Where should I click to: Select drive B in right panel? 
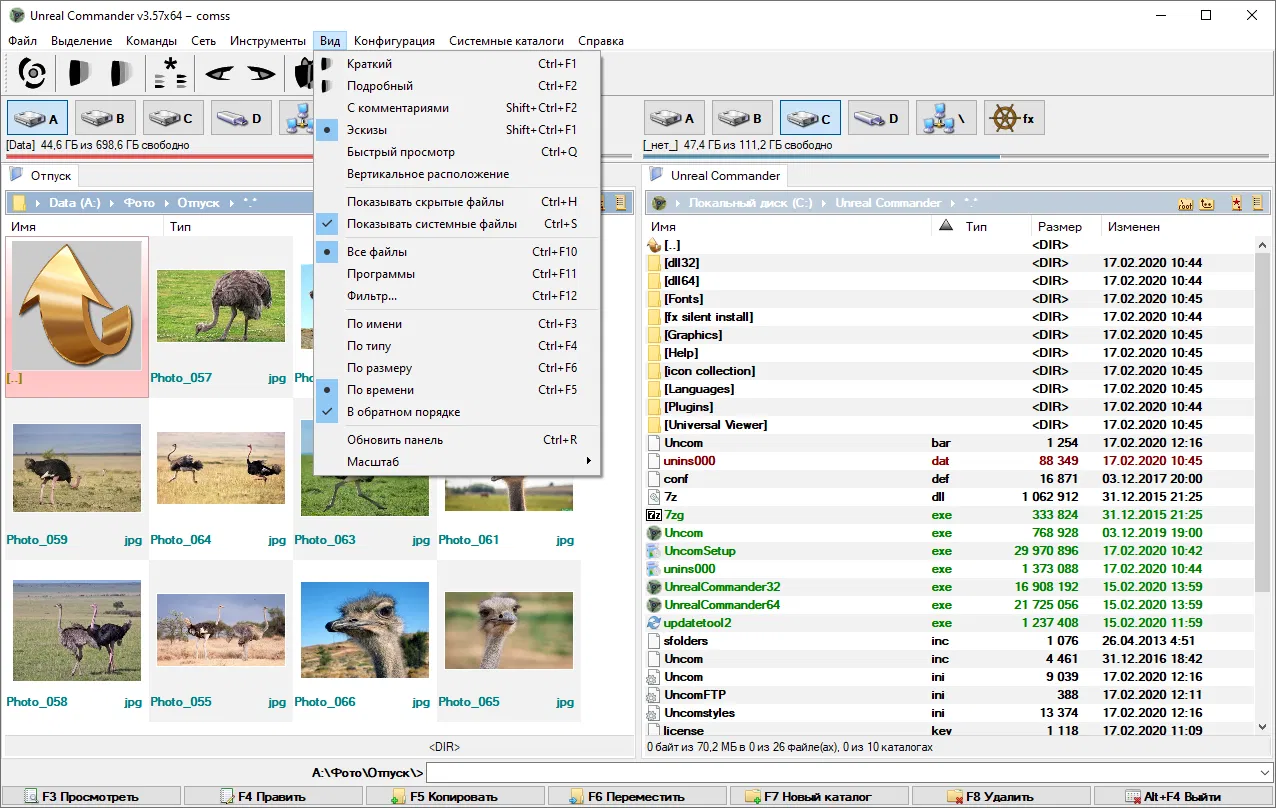tap(743, 118)
